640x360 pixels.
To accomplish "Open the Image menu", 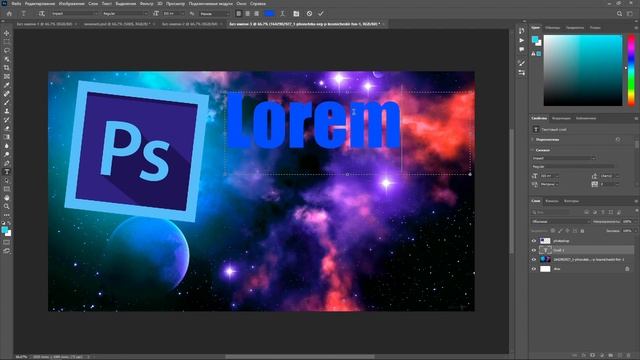I will [71, 4].
